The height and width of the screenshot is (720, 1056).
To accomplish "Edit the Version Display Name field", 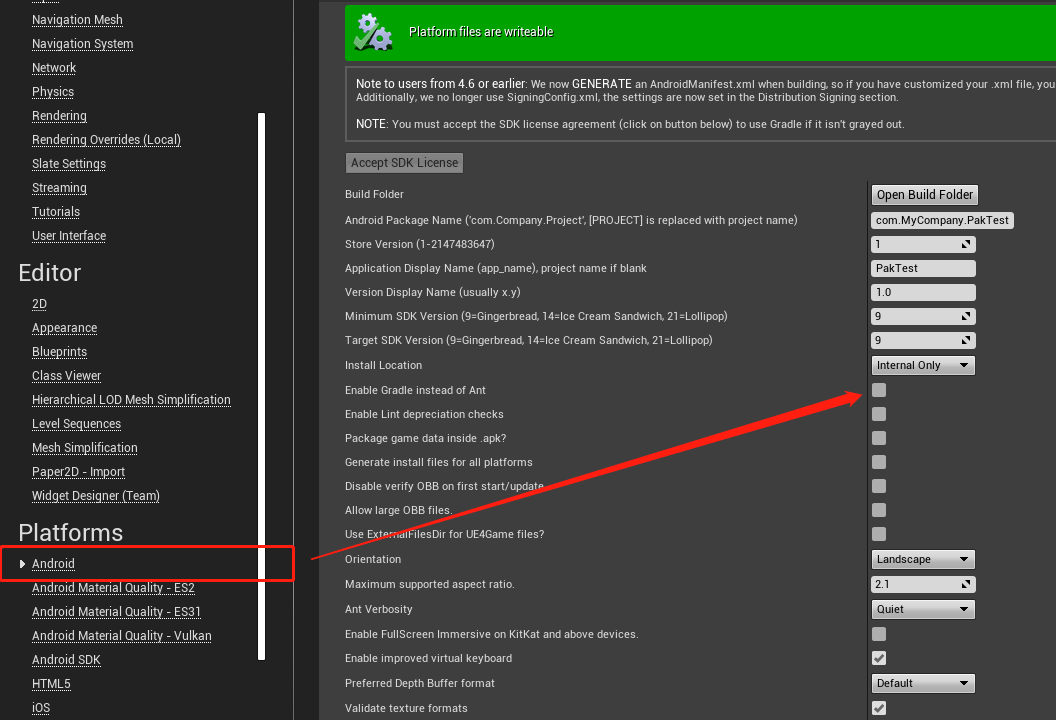I will point(923,292).
